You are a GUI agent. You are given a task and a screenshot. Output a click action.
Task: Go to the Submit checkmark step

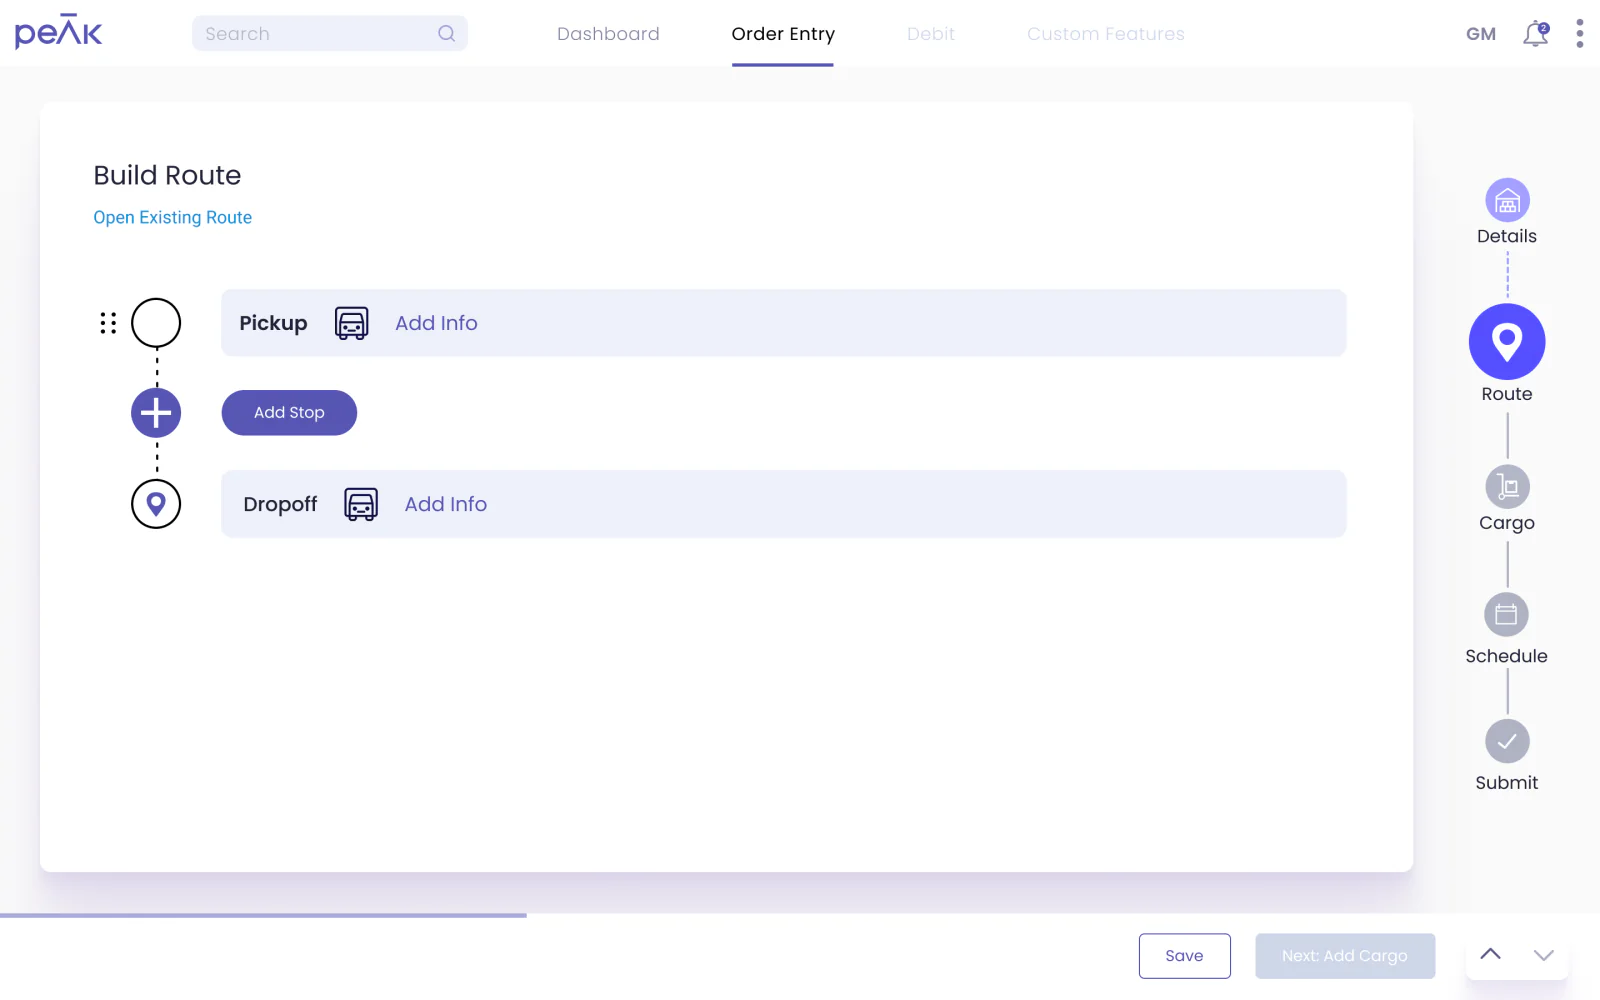click(x=1507, y=742)
